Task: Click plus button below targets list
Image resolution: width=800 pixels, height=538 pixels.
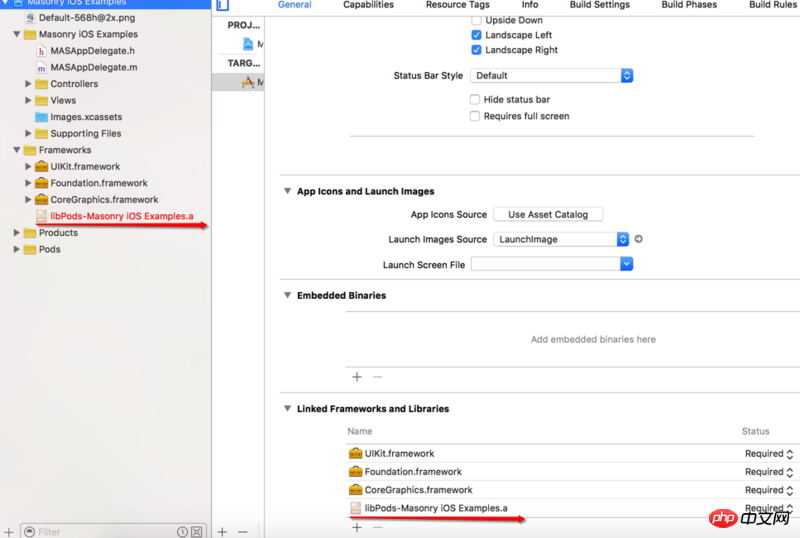Action: pos(222,532)
